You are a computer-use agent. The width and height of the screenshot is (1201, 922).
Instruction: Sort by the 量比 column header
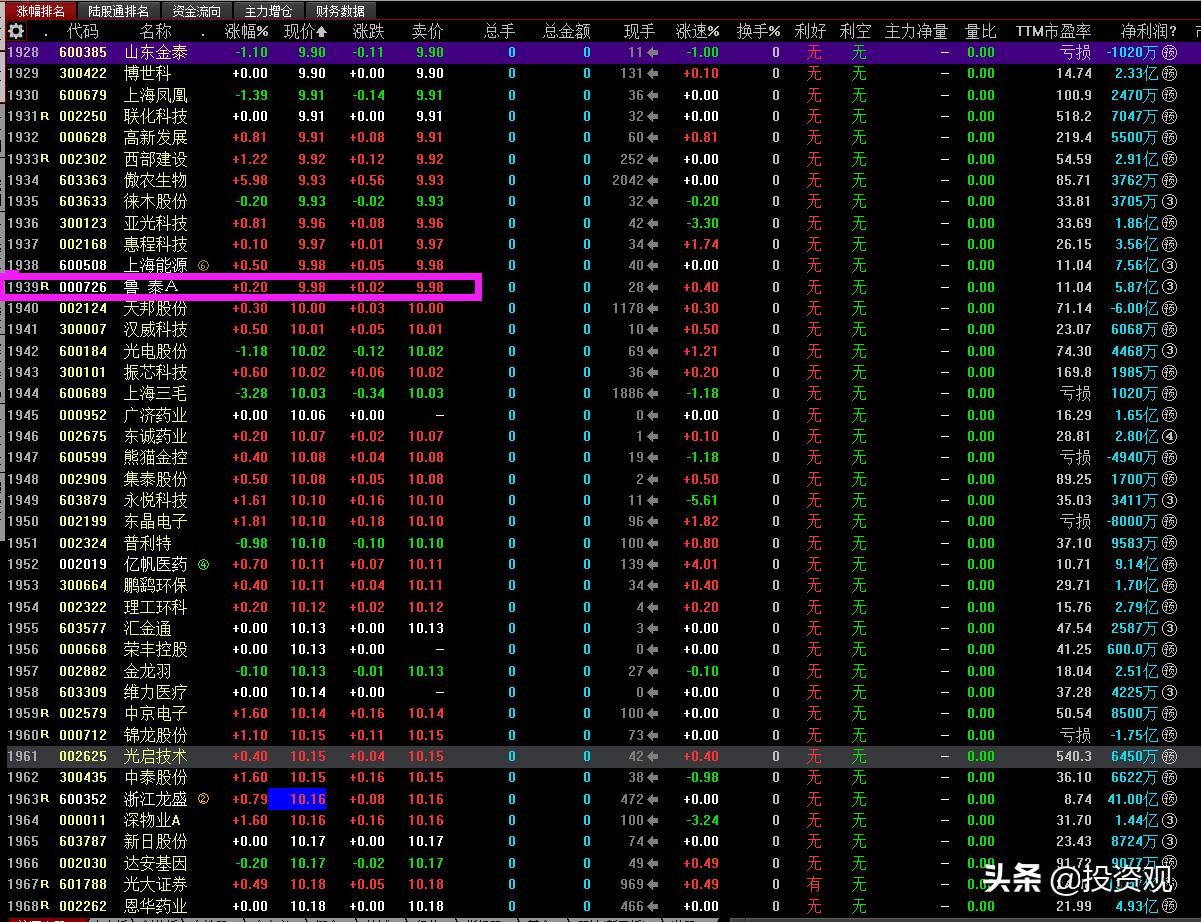[981, 32]
